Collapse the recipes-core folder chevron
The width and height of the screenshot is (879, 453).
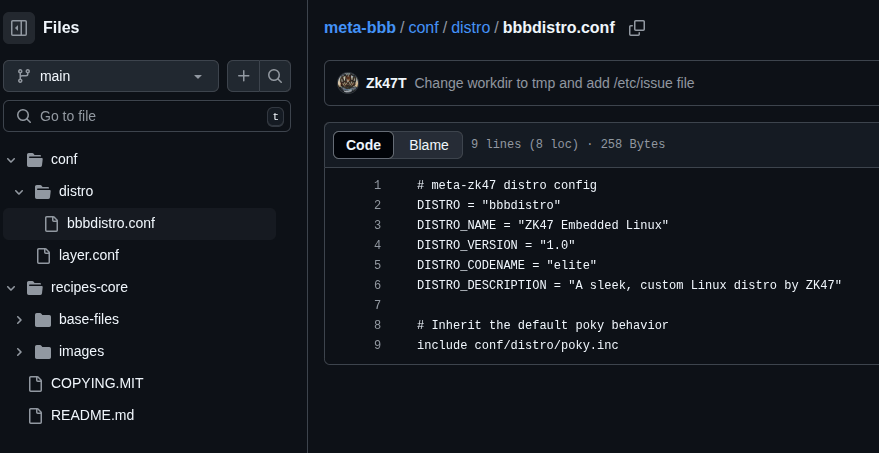[11, 288]
